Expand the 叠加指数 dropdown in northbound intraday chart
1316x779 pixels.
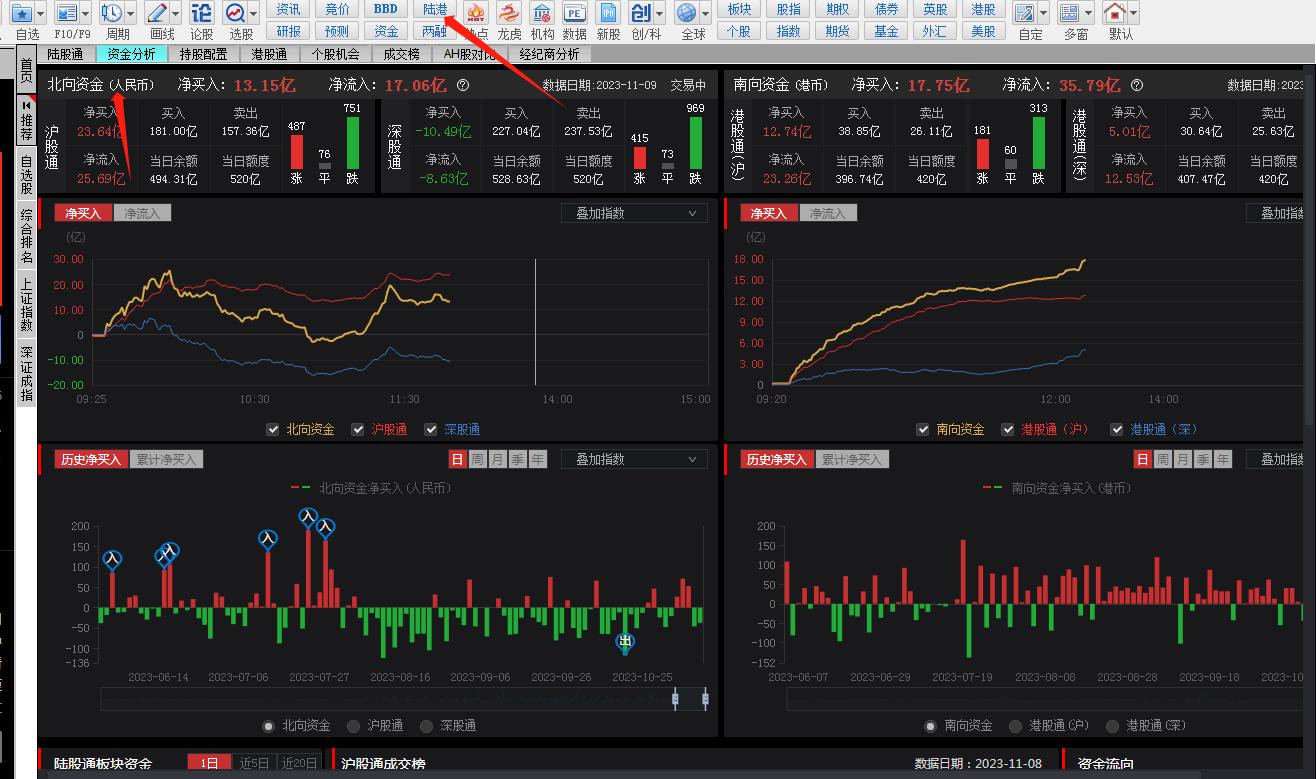635,213
